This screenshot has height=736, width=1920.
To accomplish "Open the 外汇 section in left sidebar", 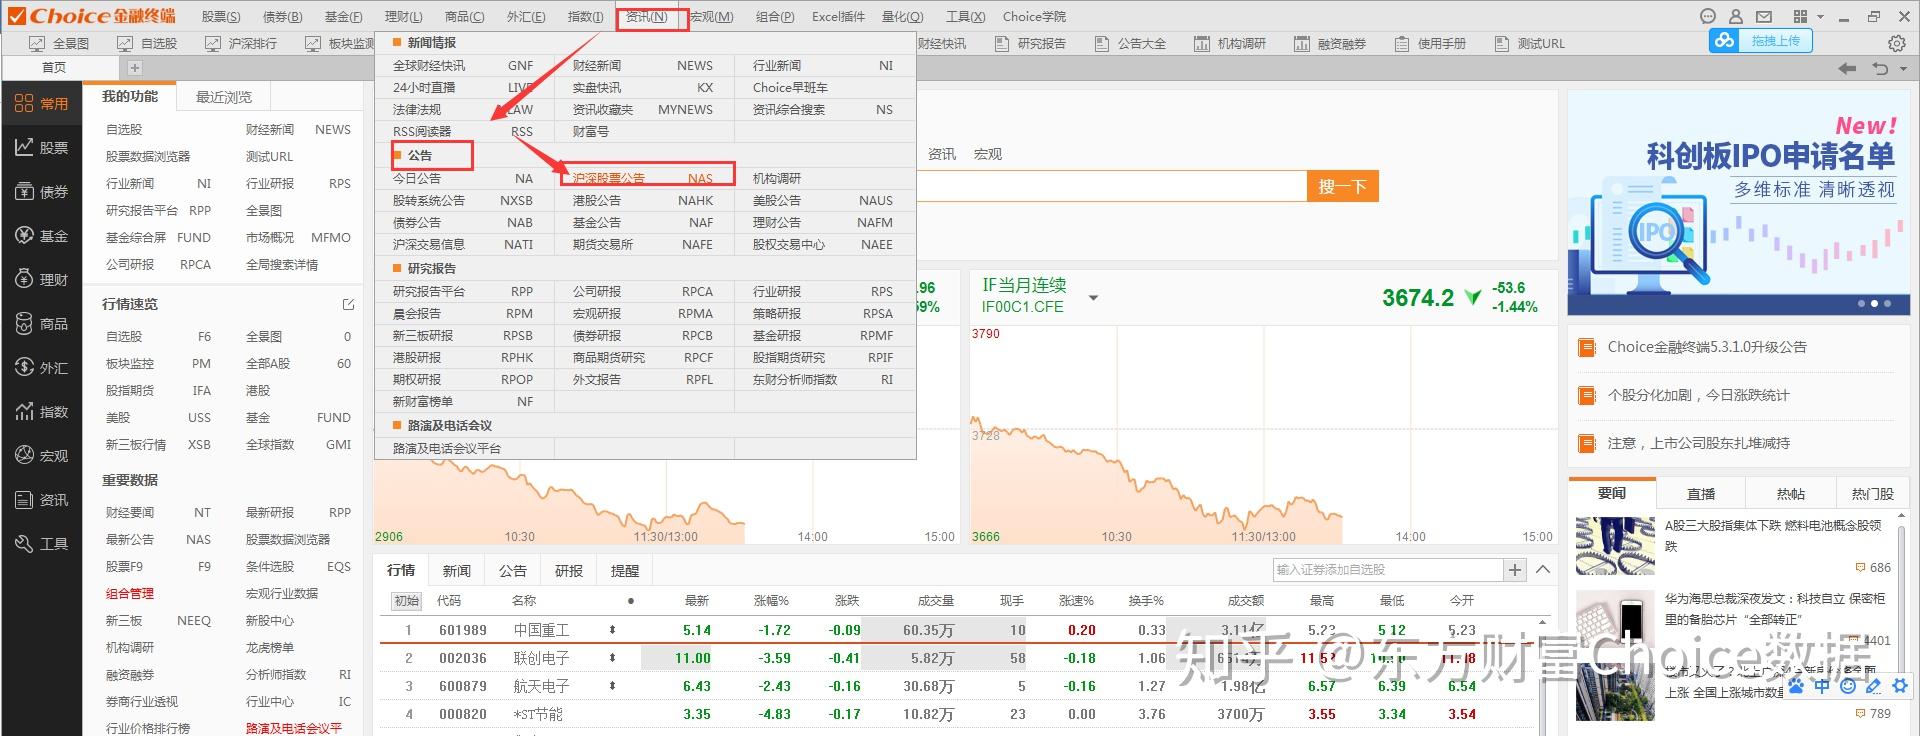I will click(41, 367).
